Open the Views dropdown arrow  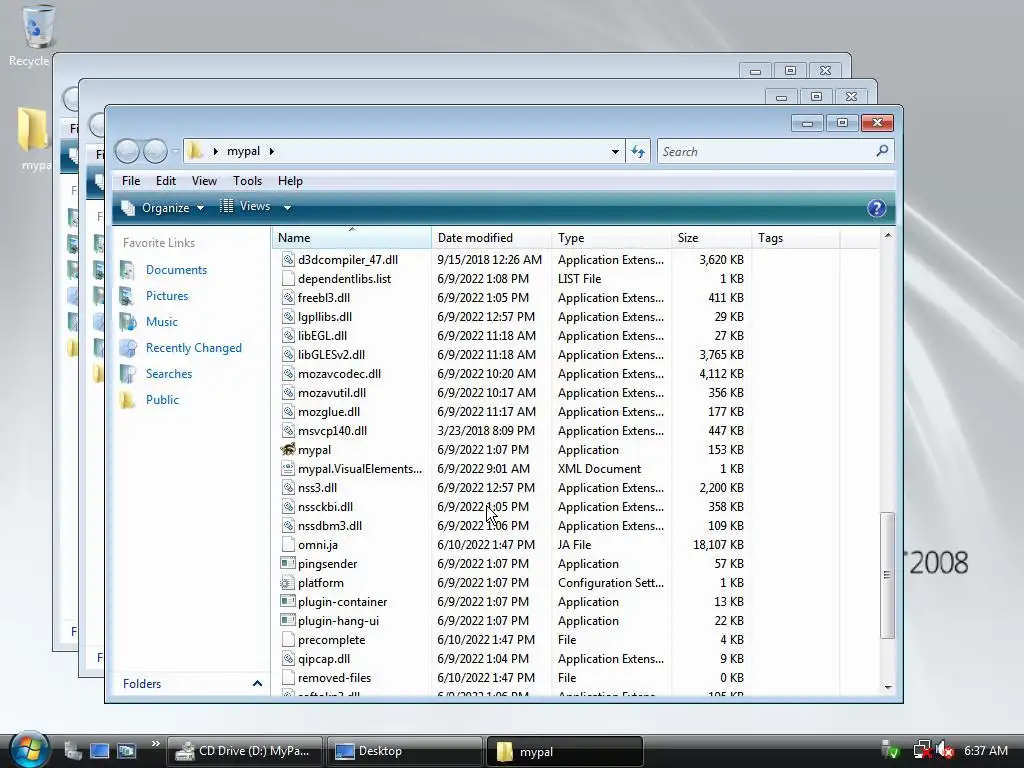[x=287, y=208]
